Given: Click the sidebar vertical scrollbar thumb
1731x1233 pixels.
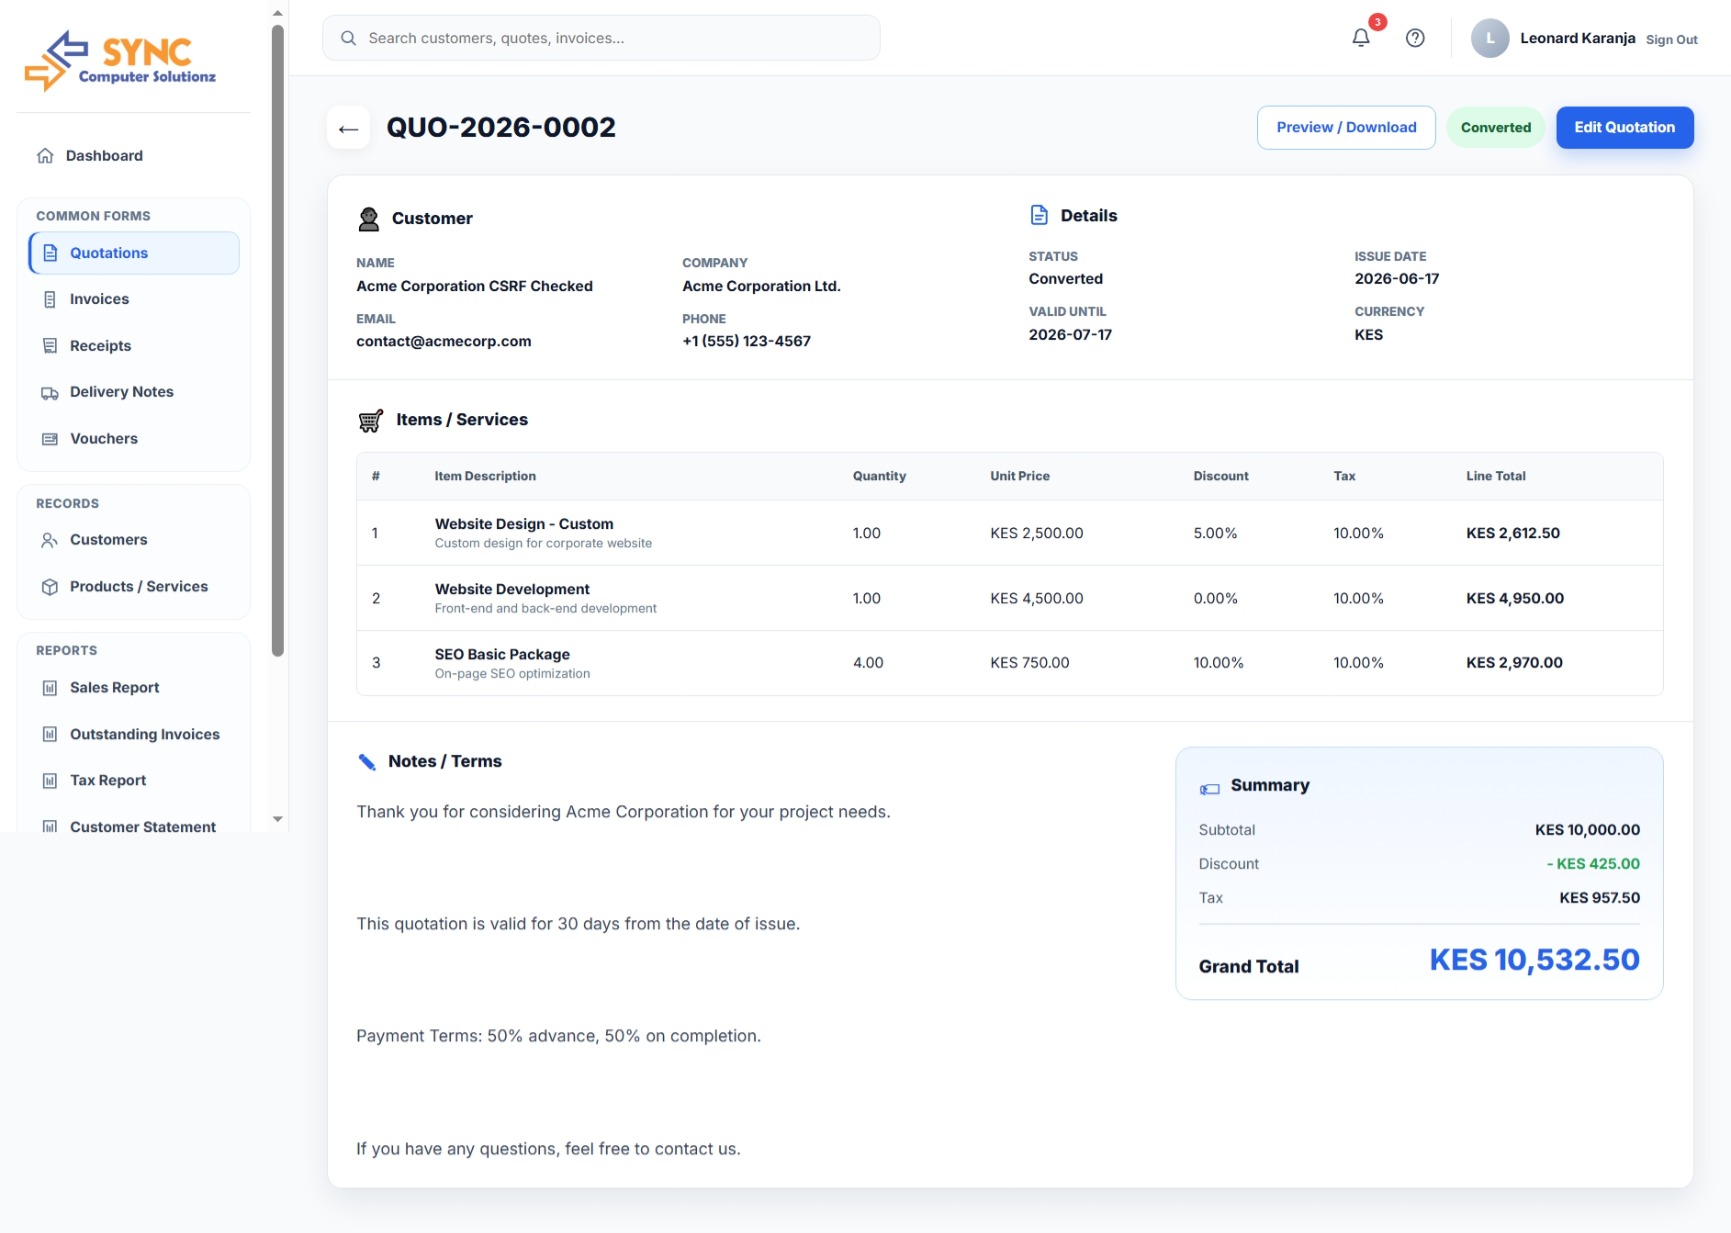Looking at the screenshot, I should (278, 340).
